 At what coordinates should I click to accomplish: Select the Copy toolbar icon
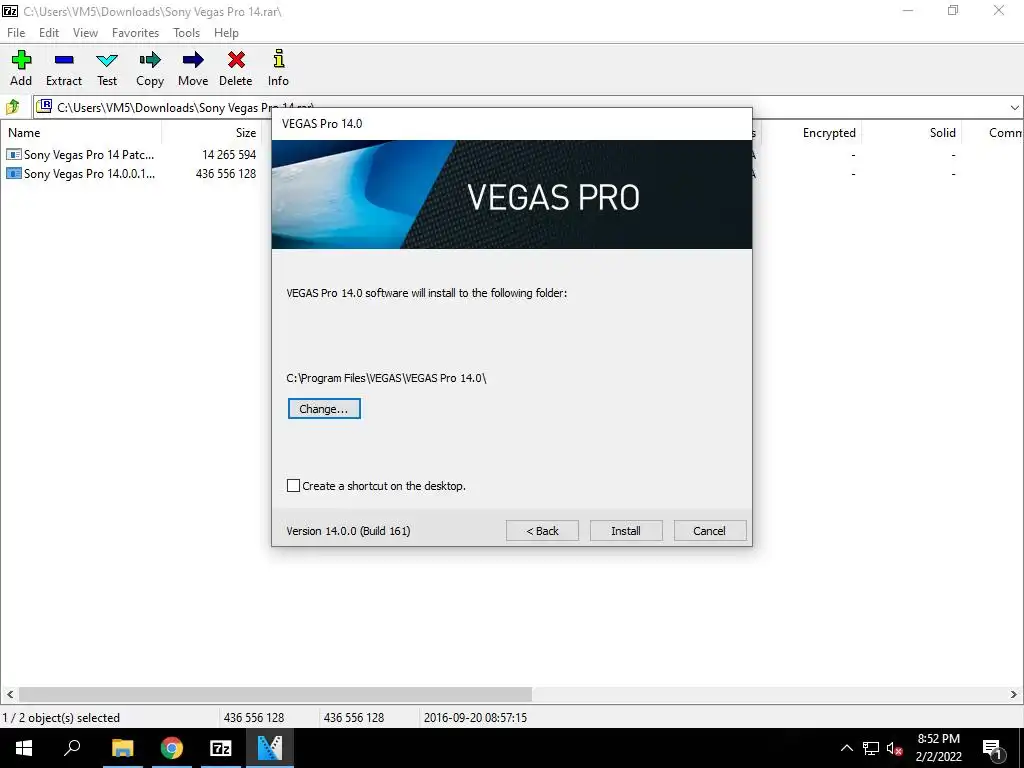click(x=150, y=68)
